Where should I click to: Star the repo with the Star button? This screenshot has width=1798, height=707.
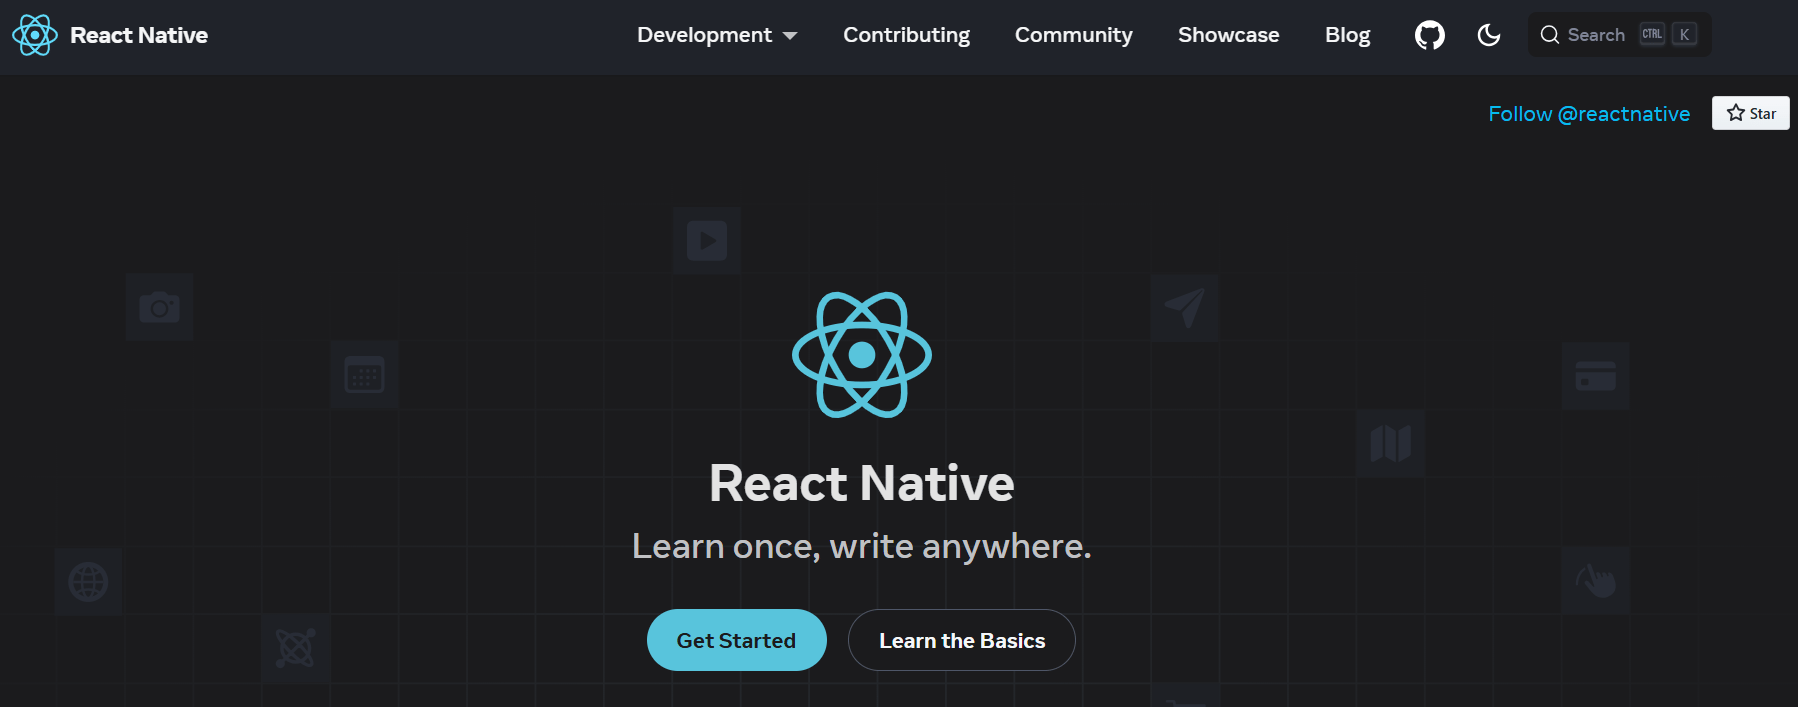(x=1750, y=113)
